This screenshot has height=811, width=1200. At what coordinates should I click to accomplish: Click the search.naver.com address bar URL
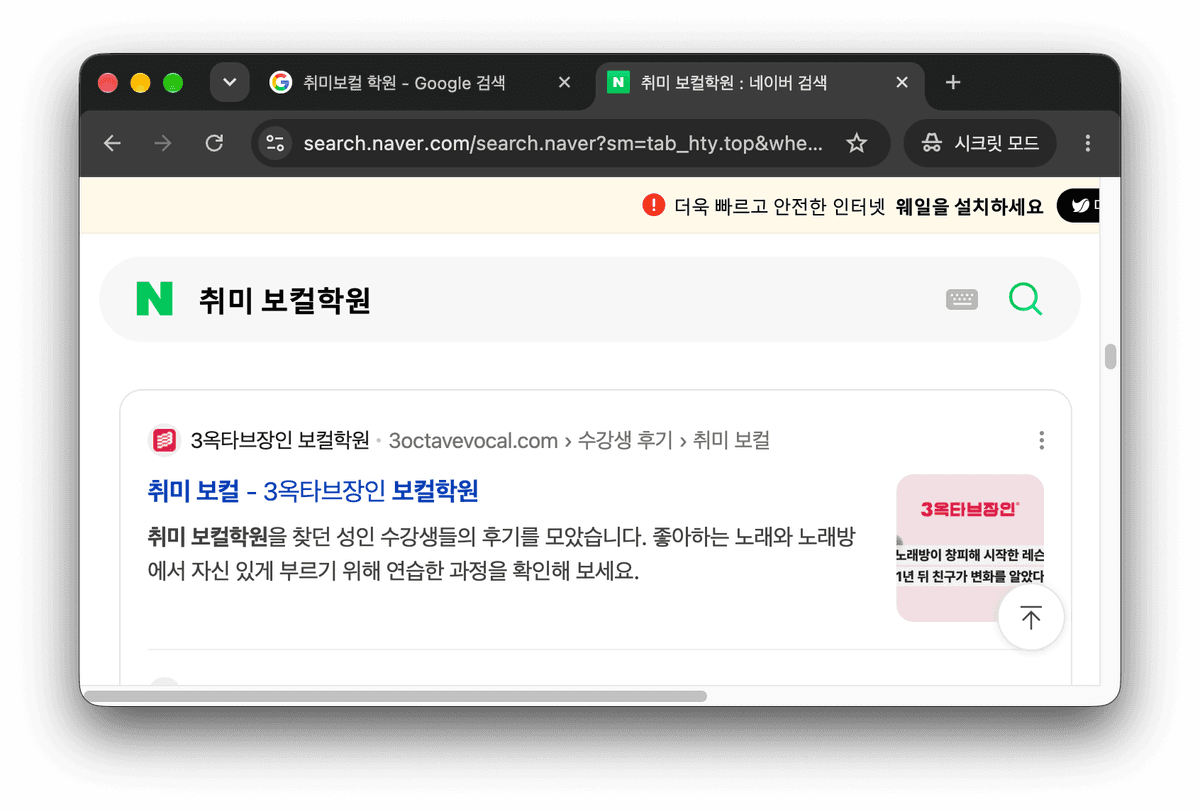coord(563,143)
